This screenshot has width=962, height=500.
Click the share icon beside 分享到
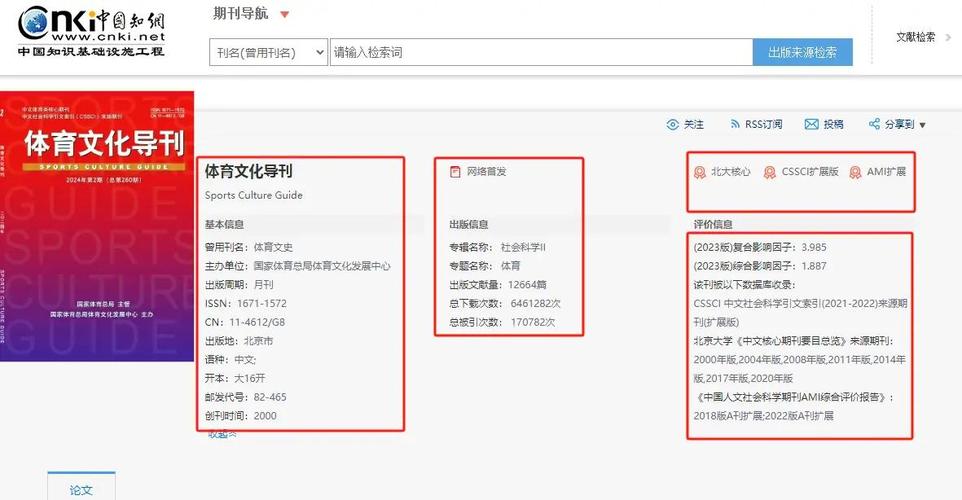[874, 124]
